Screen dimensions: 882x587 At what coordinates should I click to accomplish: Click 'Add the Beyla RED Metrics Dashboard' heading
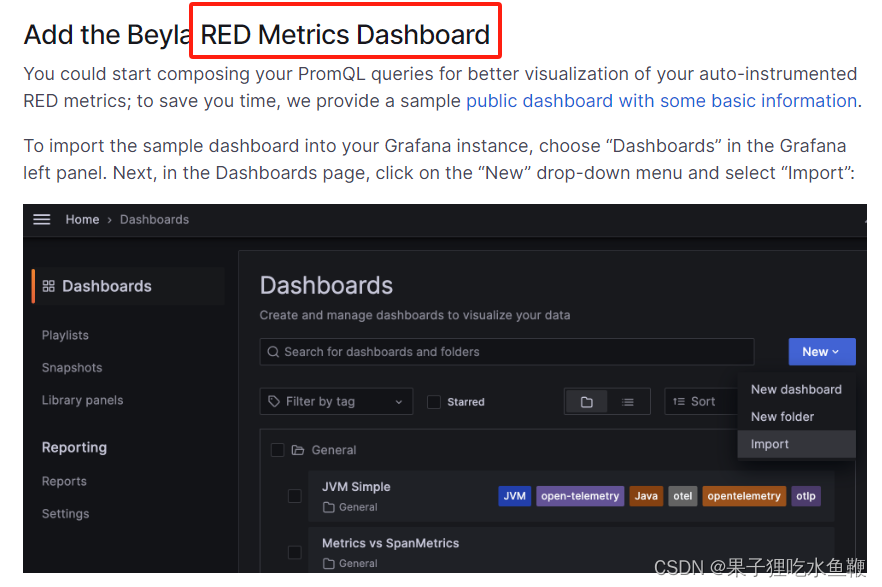[257, 35]
